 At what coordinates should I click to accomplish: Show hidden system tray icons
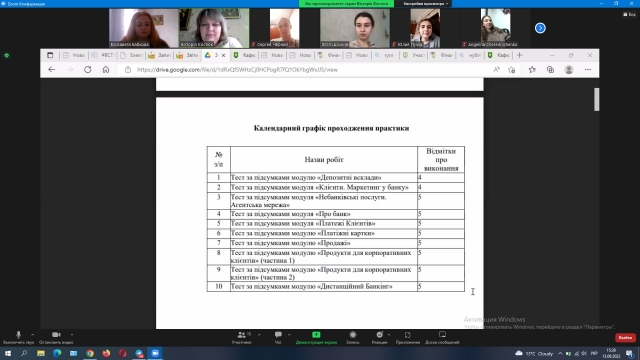click(x=560, y=353)
